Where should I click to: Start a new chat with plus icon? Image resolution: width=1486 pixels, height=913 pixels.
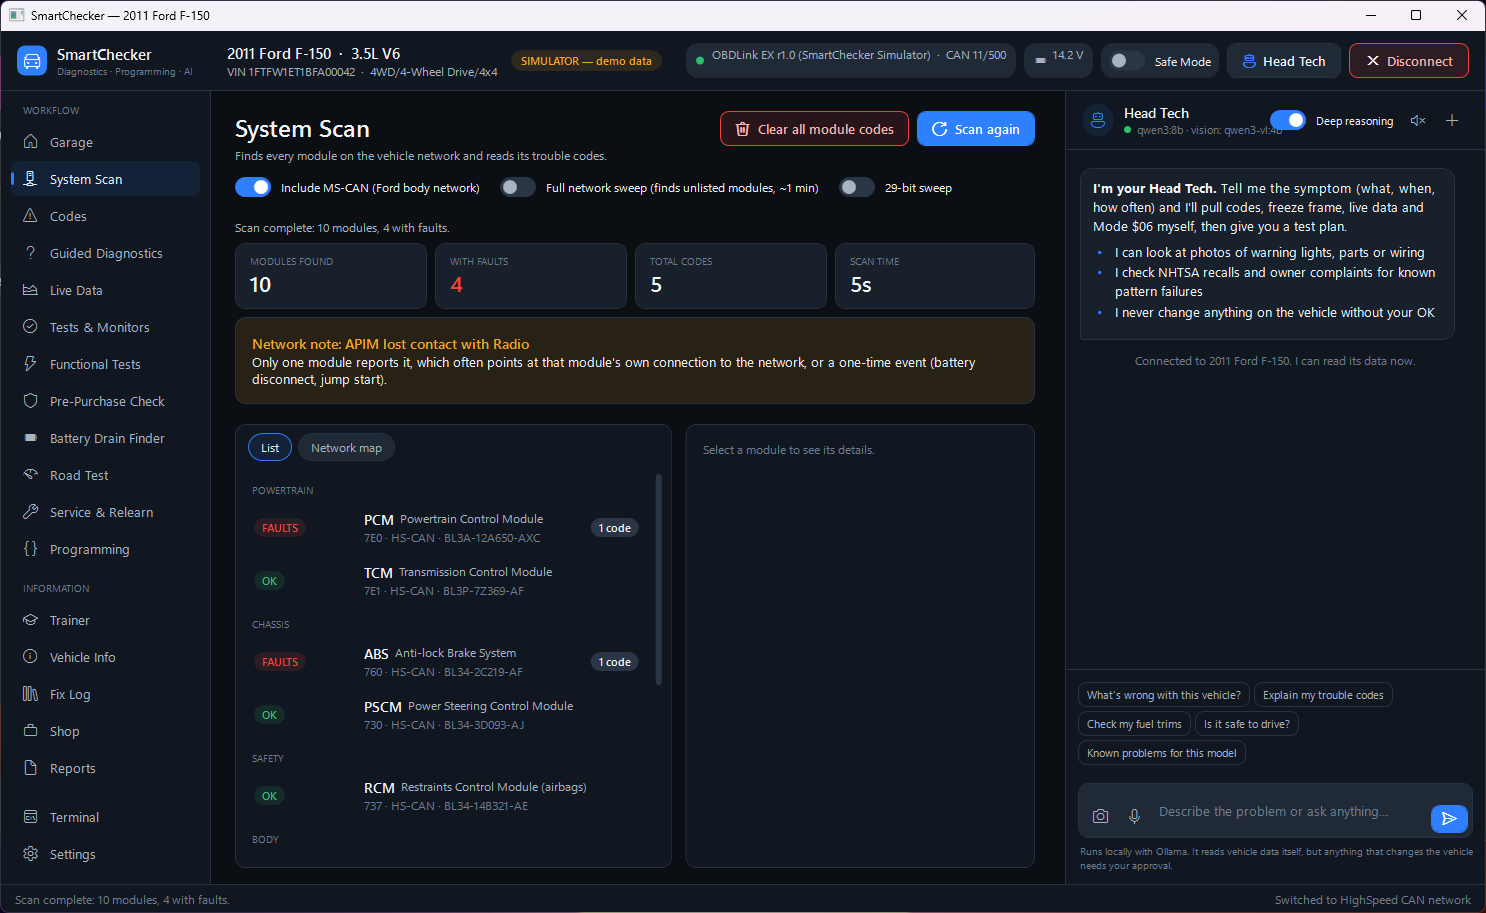point(1452,121)
